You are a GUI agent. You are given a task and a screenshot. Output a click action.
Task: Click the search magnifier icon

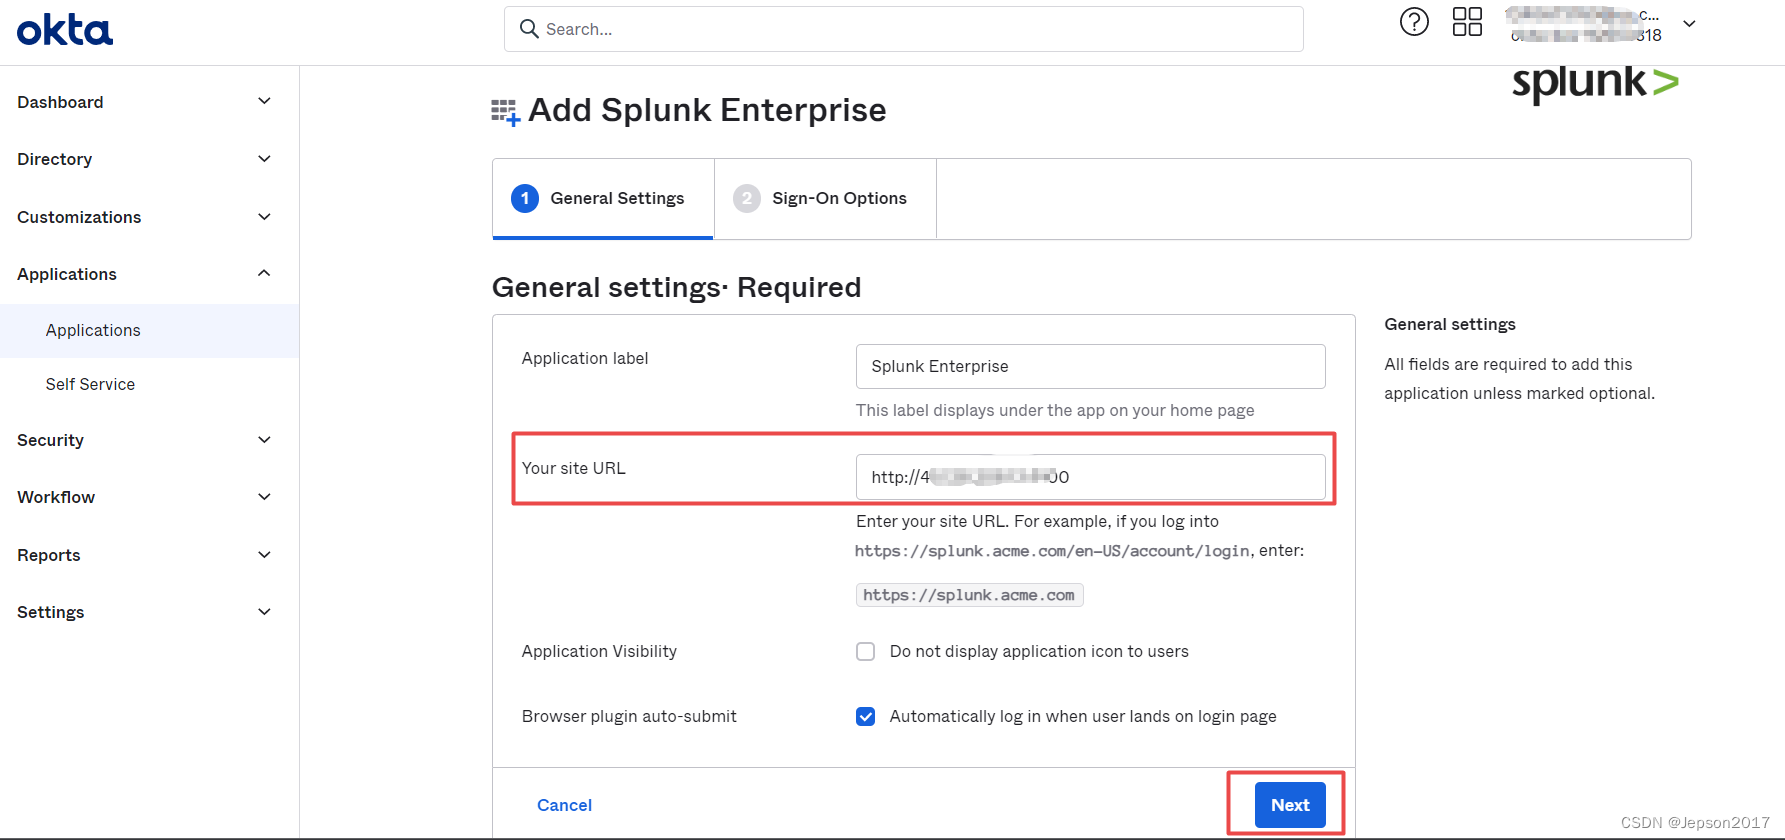point(529,29)
